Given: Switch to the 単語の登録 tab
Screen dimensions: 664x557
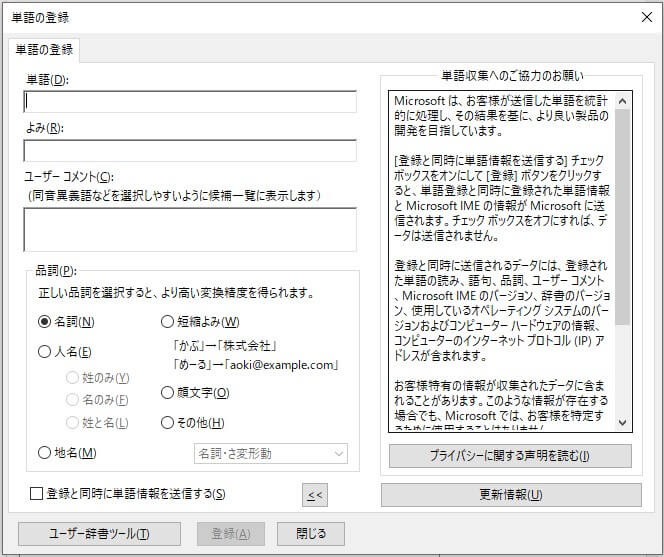Looking at the screenshot, I should tap(42, 50).
